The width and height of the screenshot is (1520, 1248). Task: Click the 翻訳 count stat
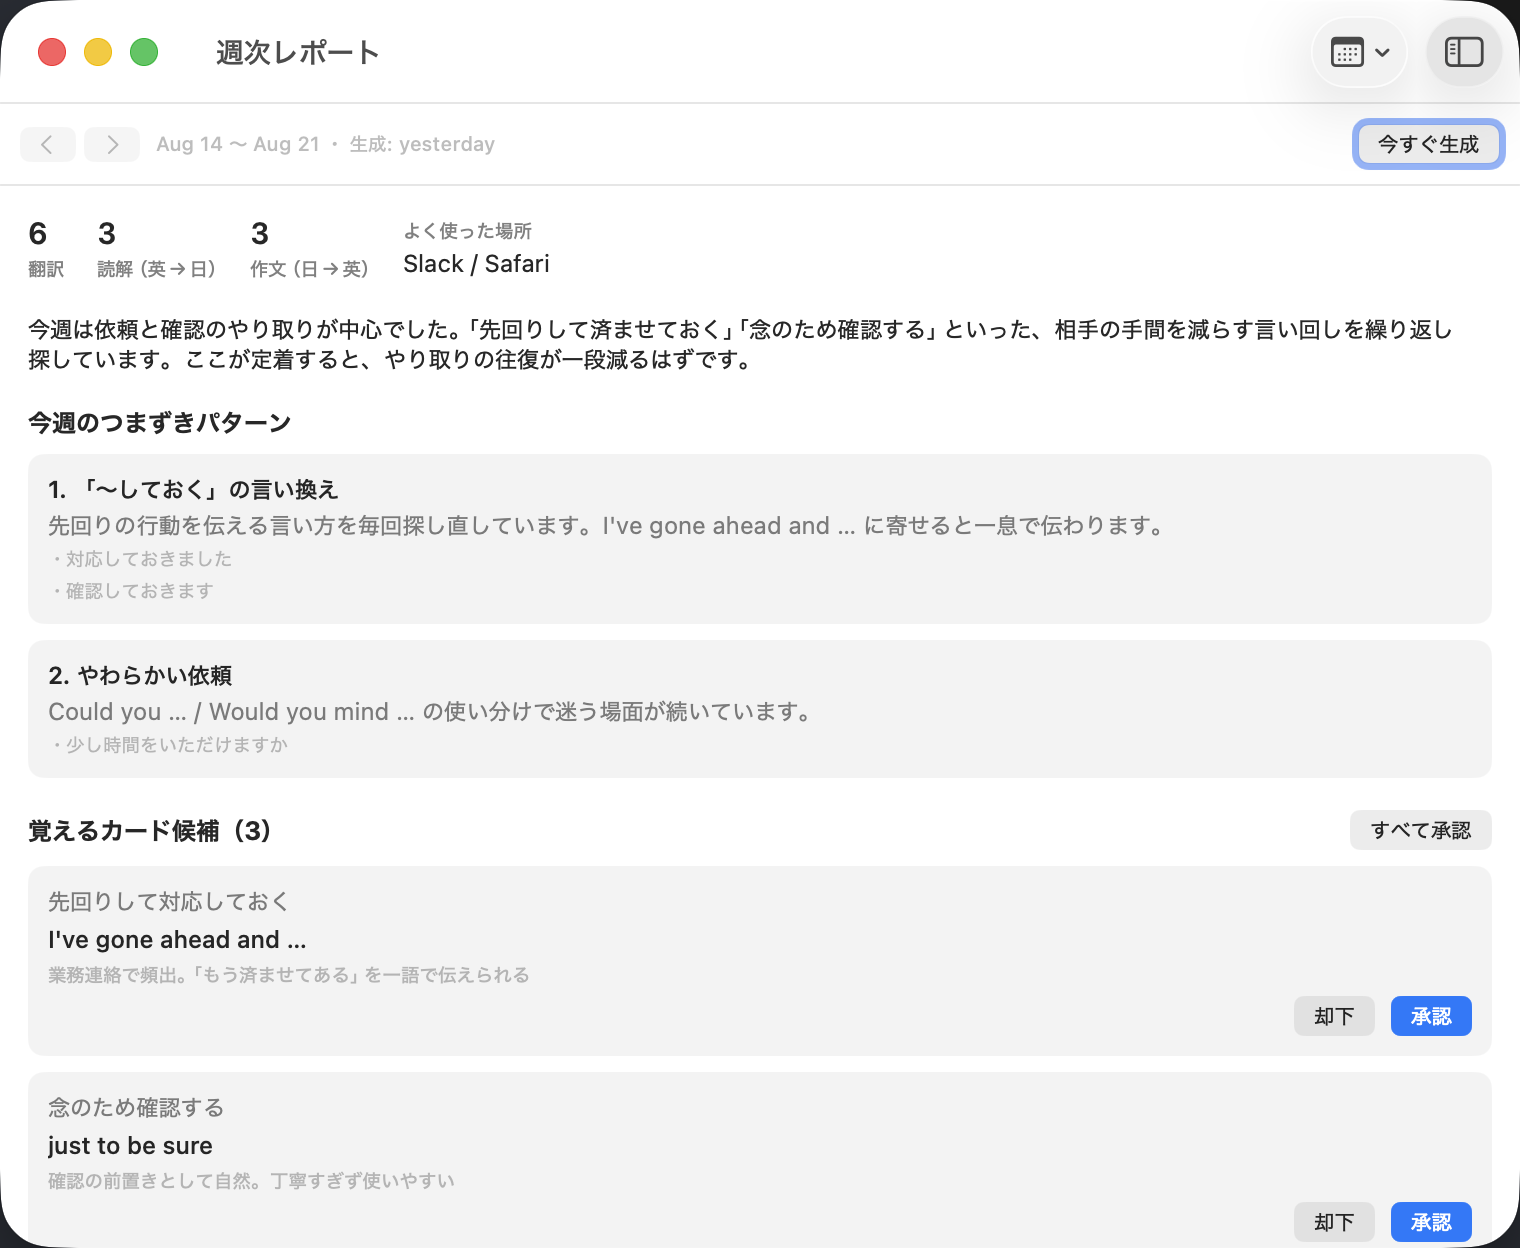pos(46,249)
